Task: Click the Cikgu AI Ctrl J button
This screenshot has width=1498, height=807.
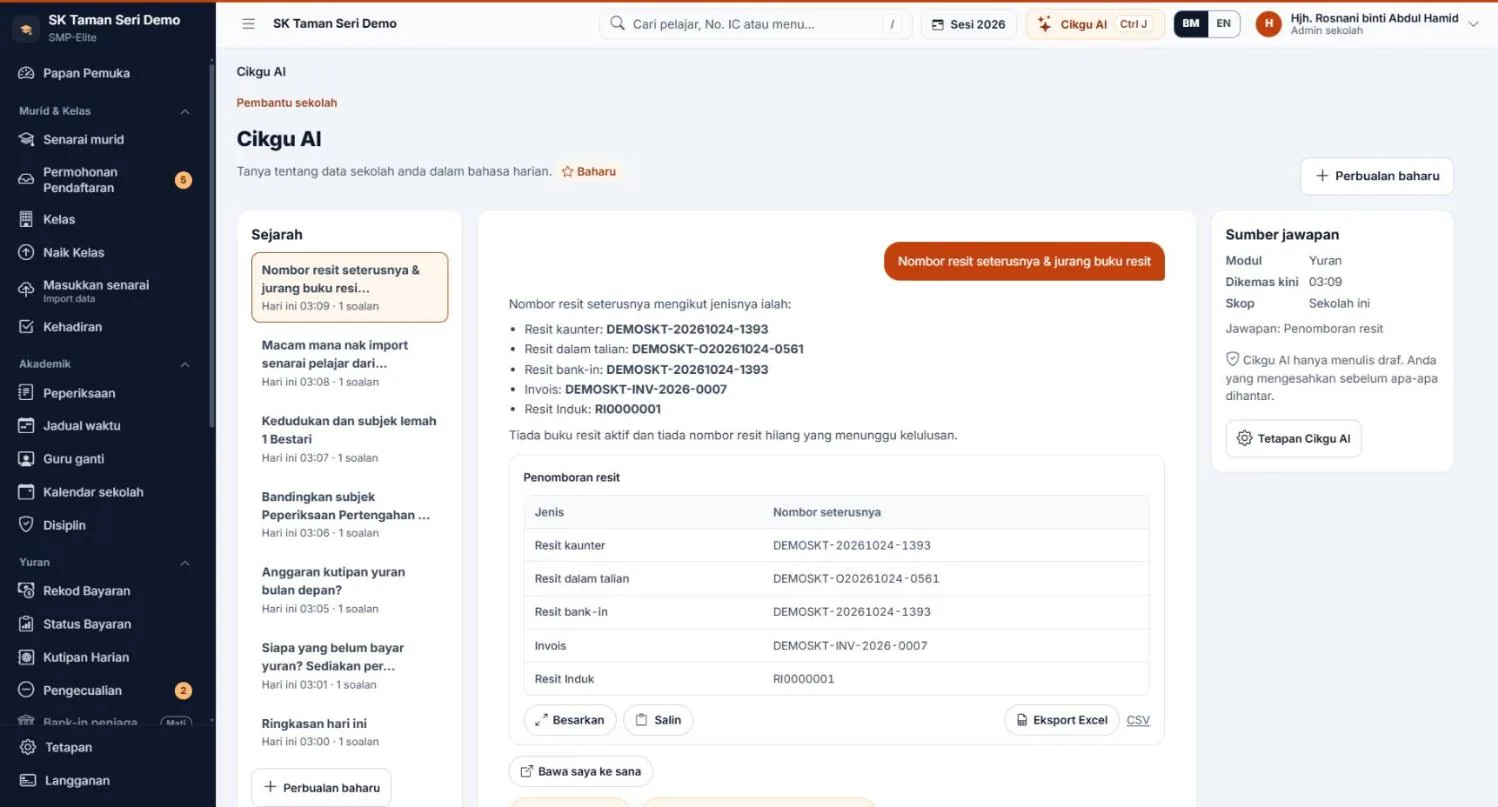Action: coord(1095,24)
